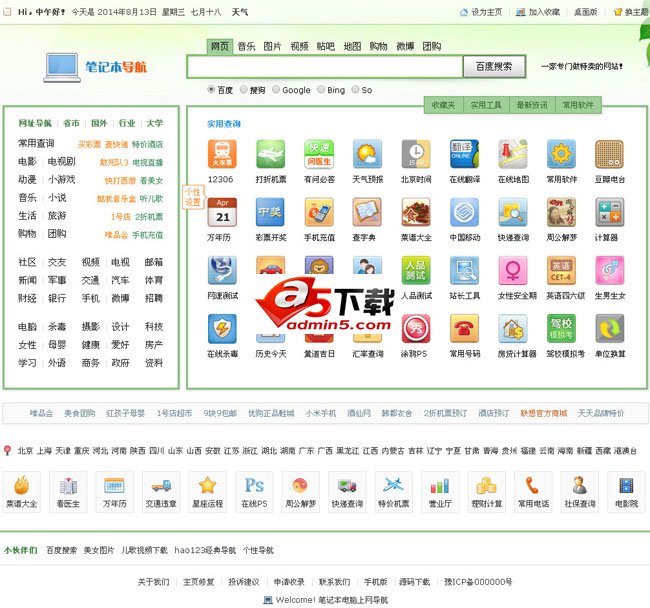Open the 彩票开奖 lottery icon
Image resolution: width=650 pixels, height=608 pixels.
(271, 212)
